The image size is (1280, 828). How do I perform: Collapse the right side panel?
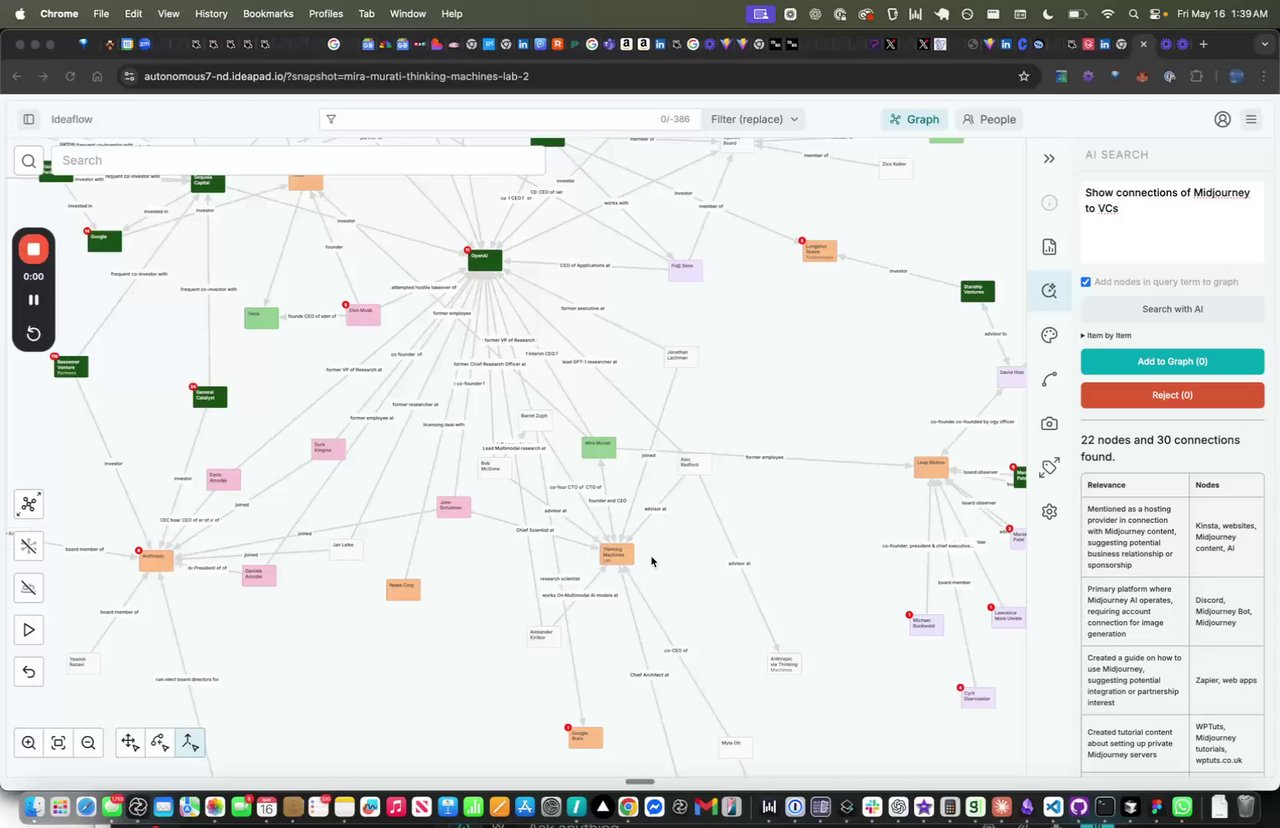coord(1049,158)
